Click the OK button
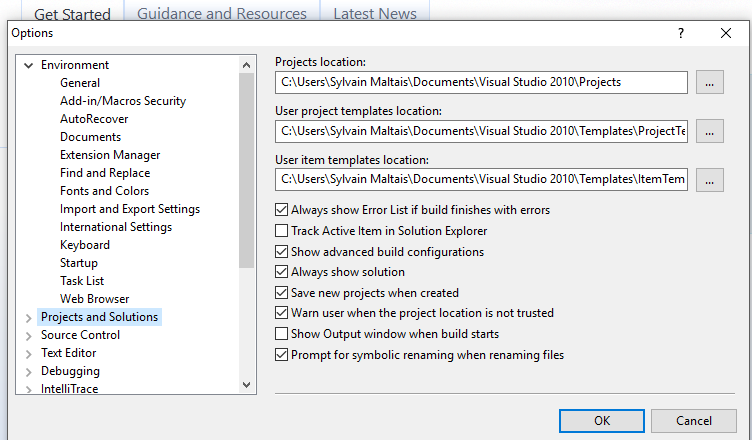This screenshot has height=440, width=752. tap(602, 421)
